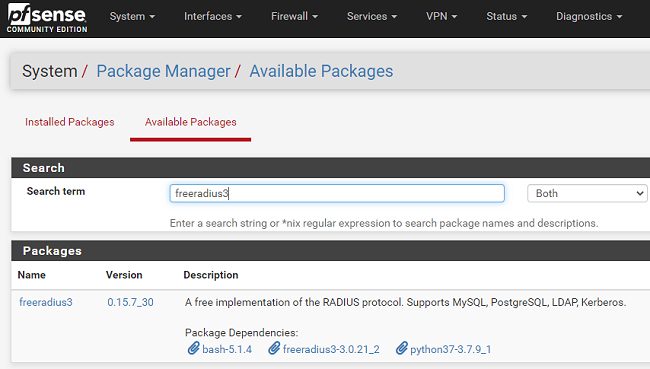Image resolution: width=650 pixels, height=369 pixels.
Task: Click paperclip icon beside freeradius3-3.0.21_2
Action: tap(274, 348)
